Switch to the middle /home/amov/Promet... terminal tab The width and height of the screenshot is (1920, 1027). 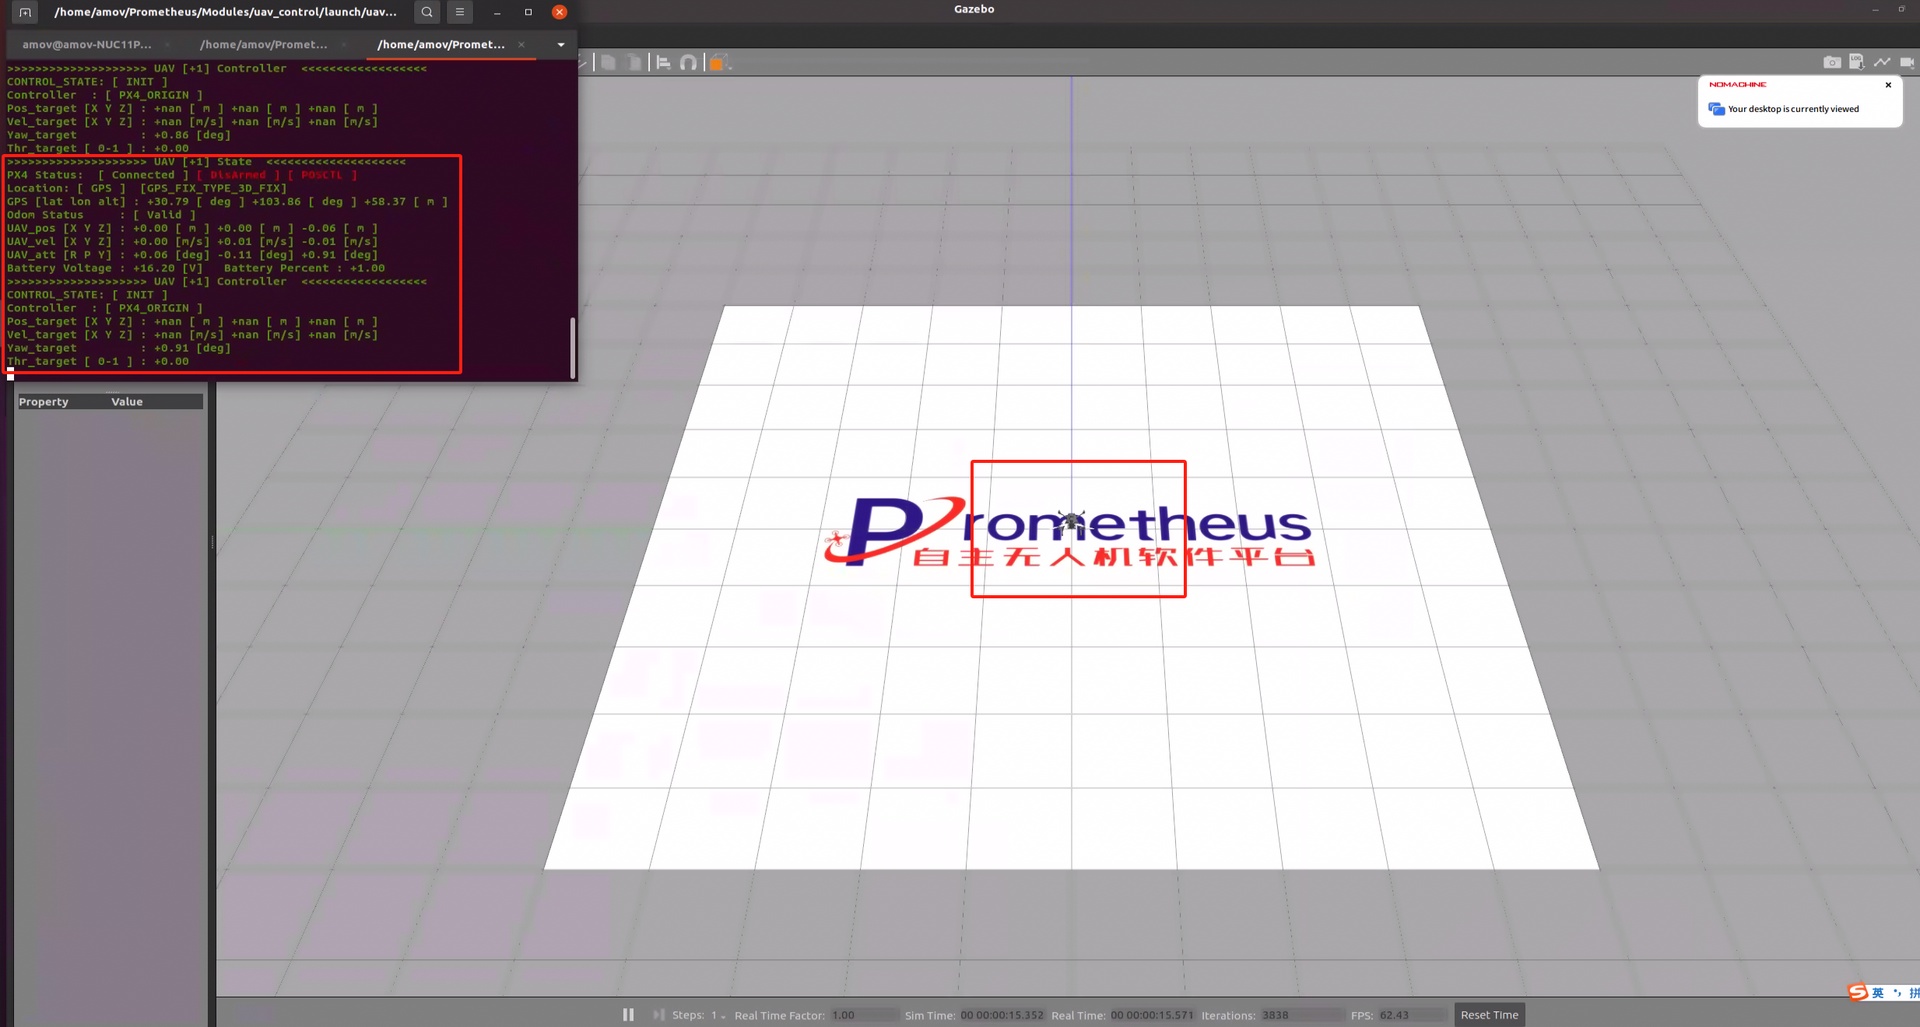pyautogui.click(x=263, y=44)
